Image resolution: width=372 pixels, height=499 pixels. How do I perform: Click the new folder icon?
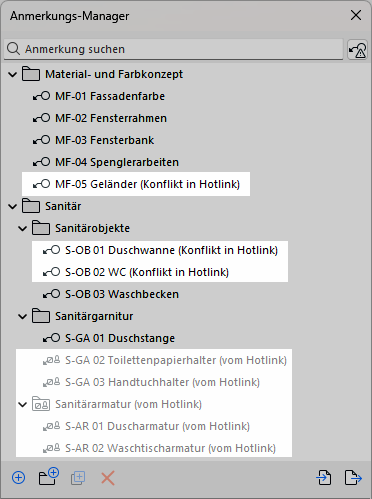pyautogui.click(x=49, y=477)
